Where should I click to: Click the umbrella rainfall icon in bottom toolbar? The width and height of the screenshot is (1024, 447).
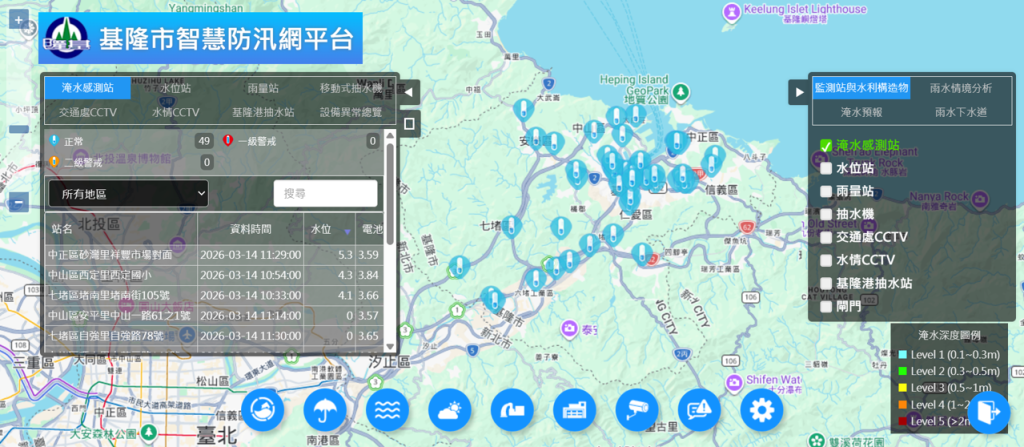[325, 410]
